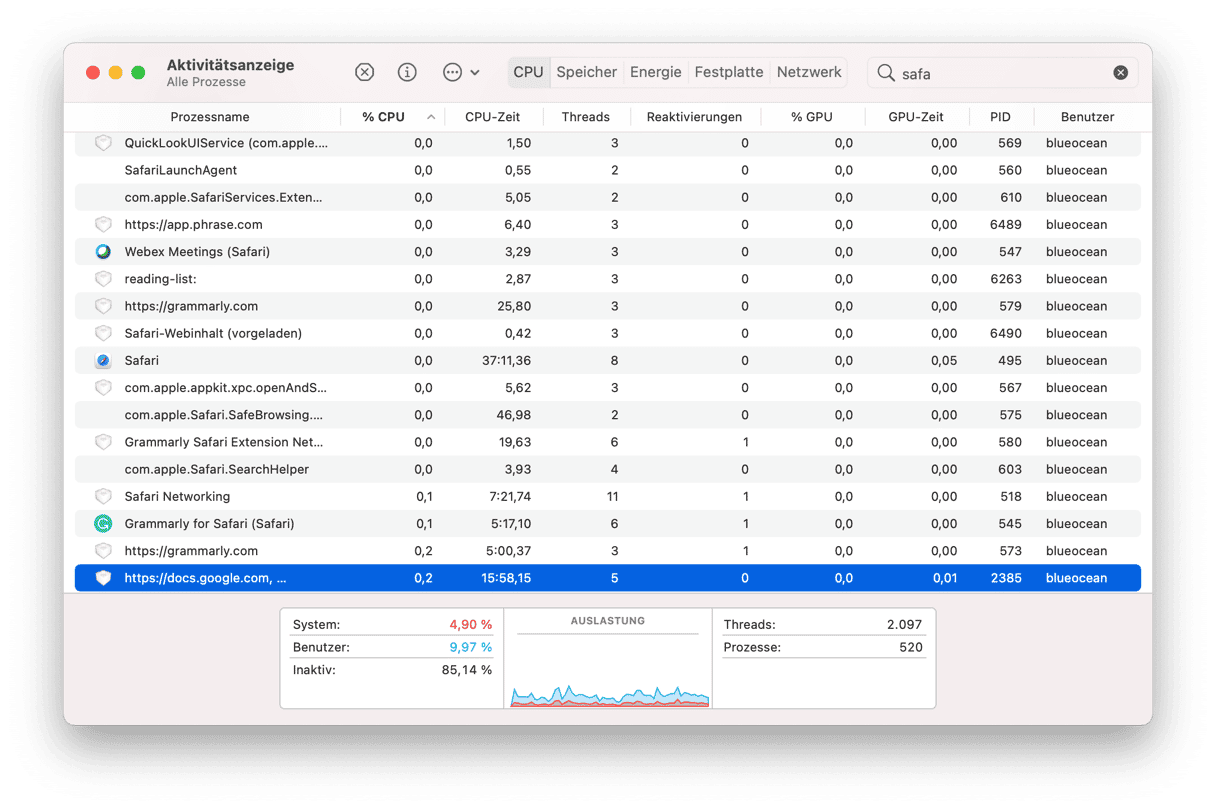Click the magnifying glass search icon
1216x809 pixels.
click(886, 73)
